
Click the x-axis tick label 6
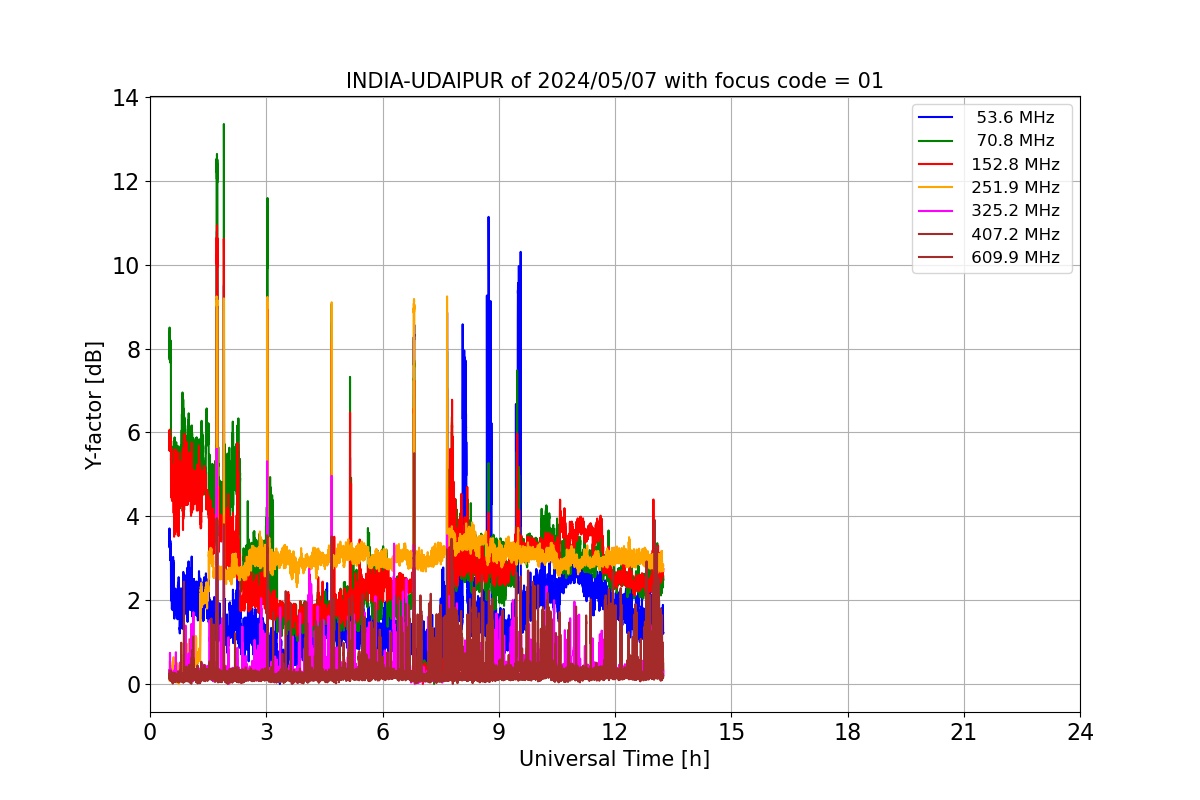click(x=382, y=732)
